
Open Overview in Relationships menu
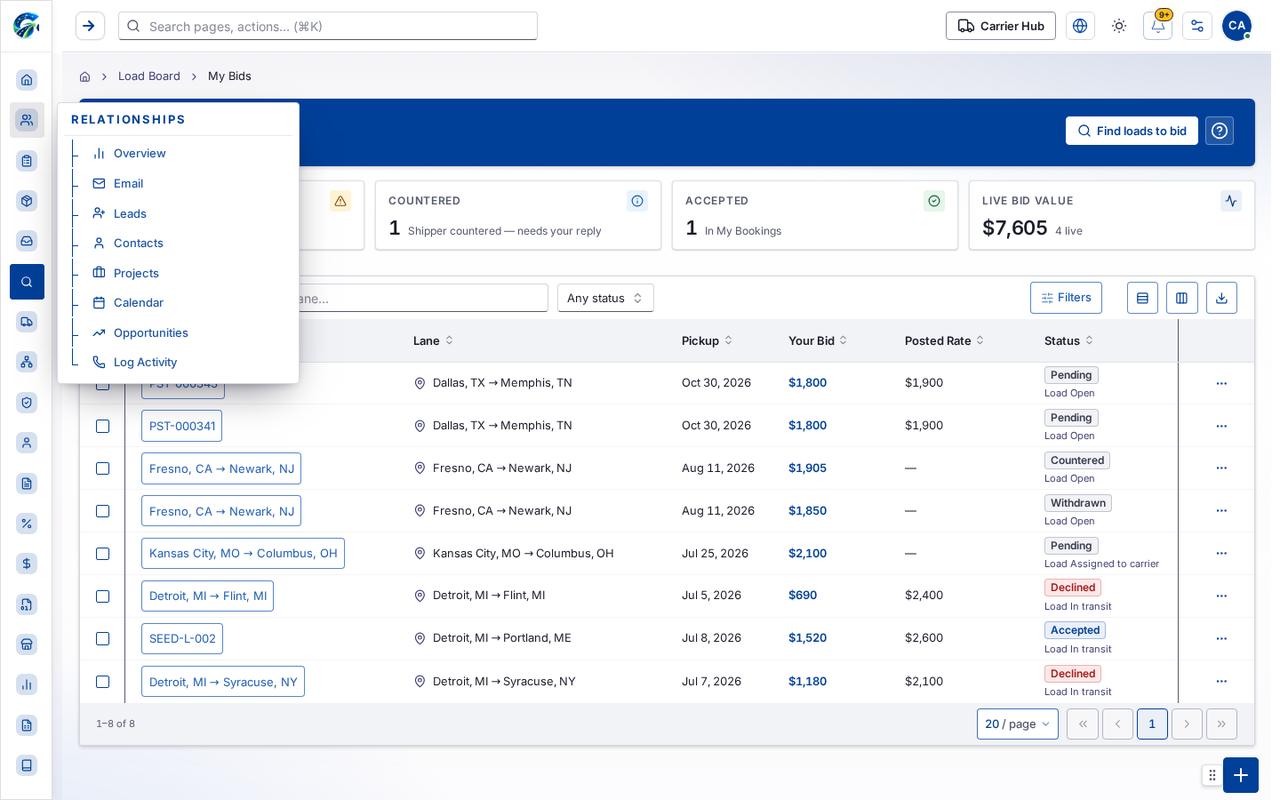point(139,153)
